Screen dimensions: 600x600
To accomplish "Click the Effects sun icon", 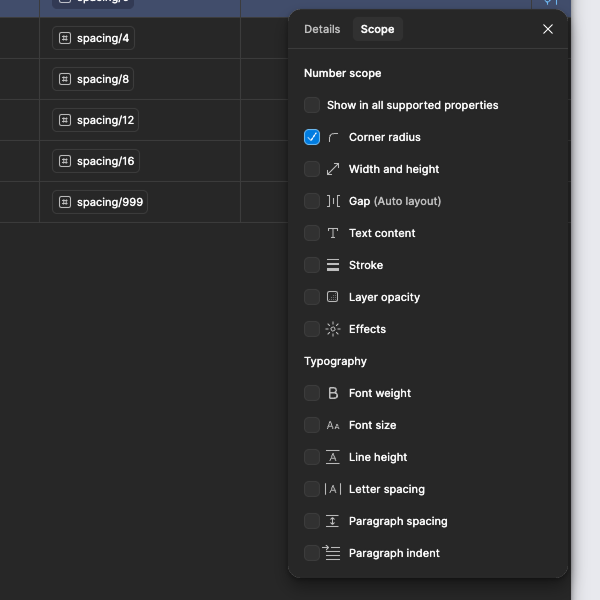I will click(x=333, y=329).
